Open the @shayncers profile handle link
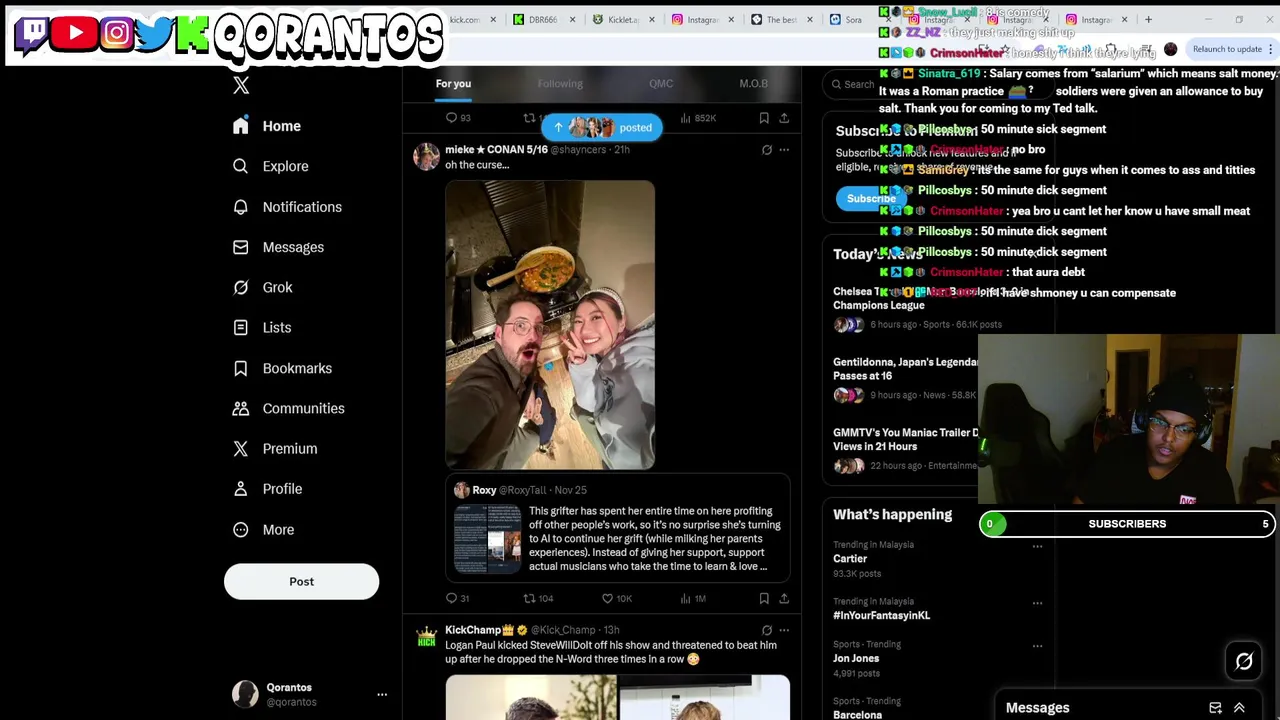The width and height of the screenshot is (1280, 720). 578,150
